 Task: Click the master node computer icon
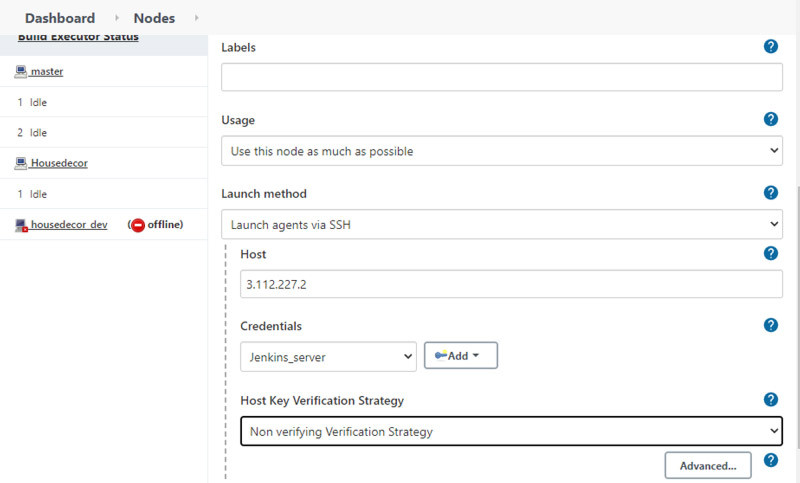20,71
